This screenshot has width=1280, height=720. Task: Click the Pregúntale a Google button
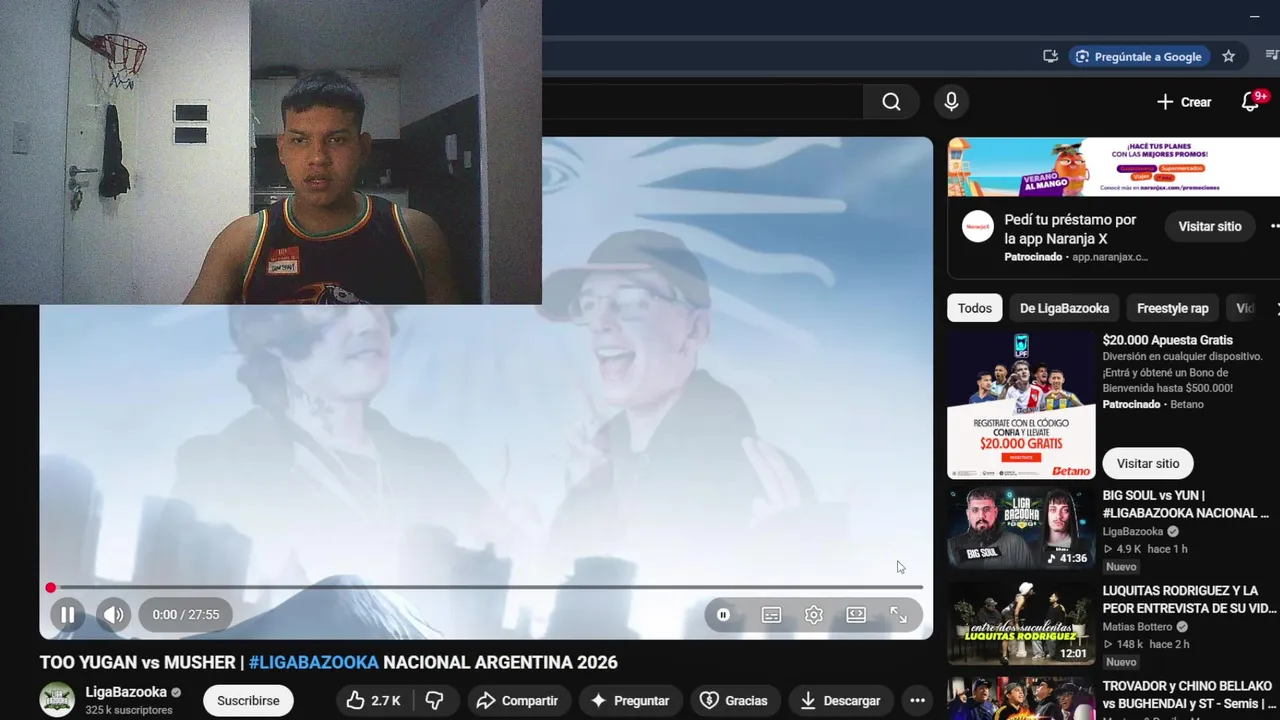[x=1139, y=56]
